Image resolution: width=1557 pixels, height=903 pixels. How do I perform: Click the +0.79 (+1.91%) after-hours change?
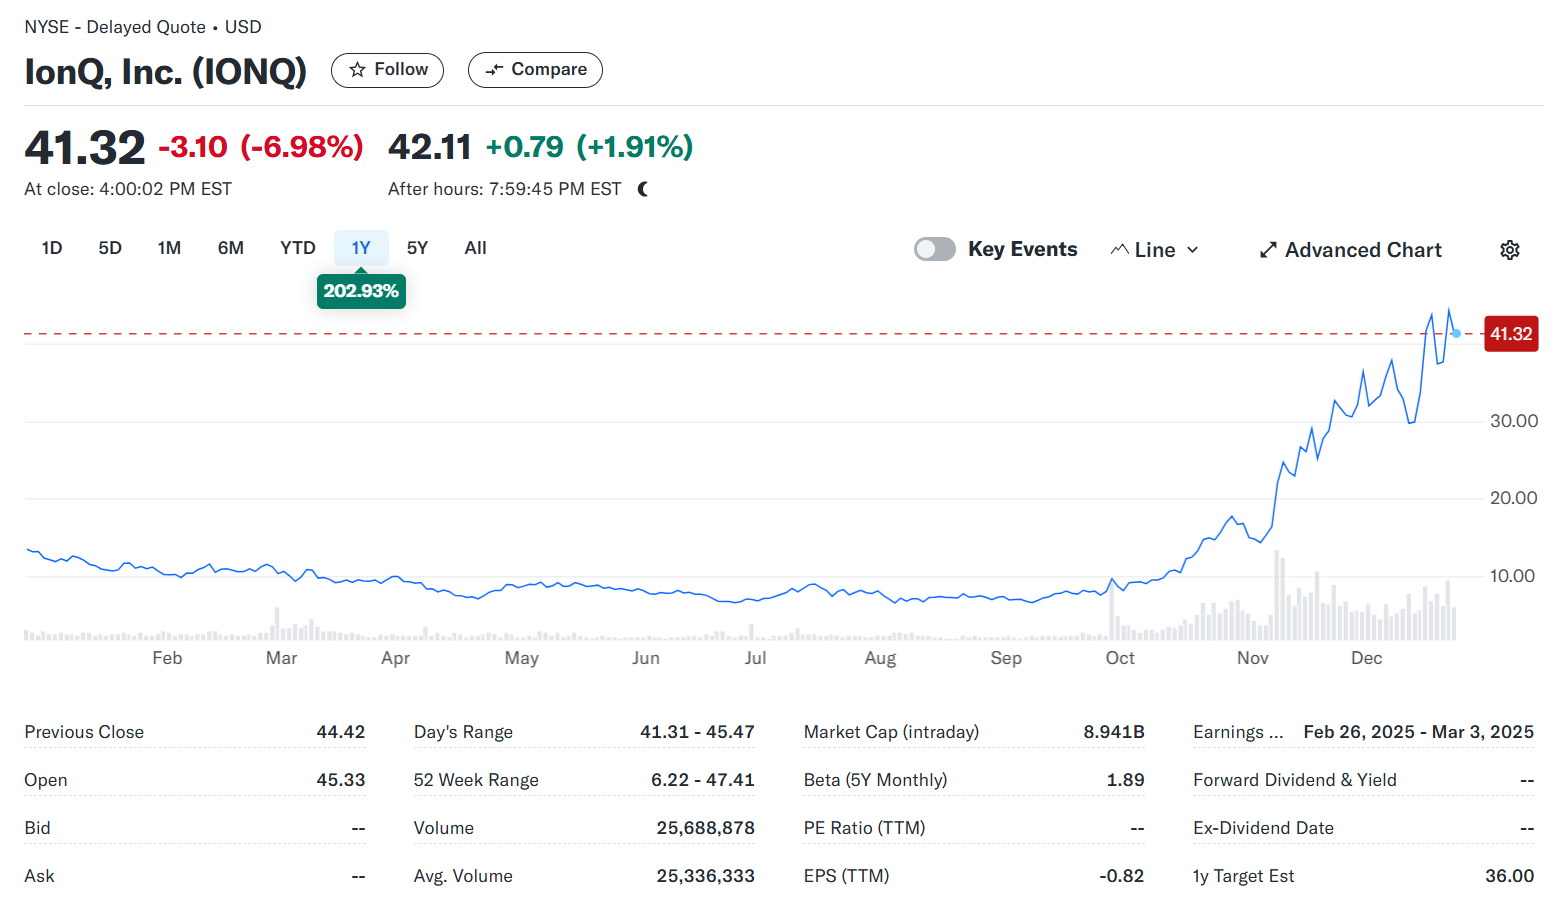tap(589, 147)
